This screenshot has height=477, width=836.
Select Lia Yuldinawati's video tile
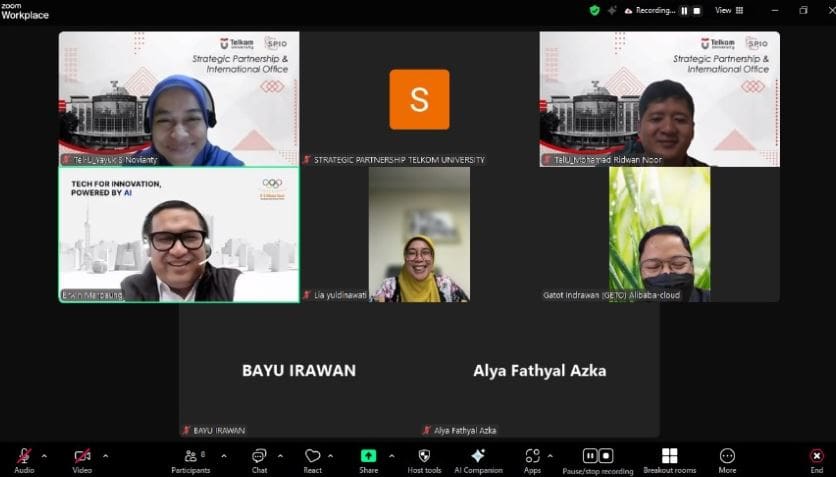pyautogui.click(x=419, y=234)
